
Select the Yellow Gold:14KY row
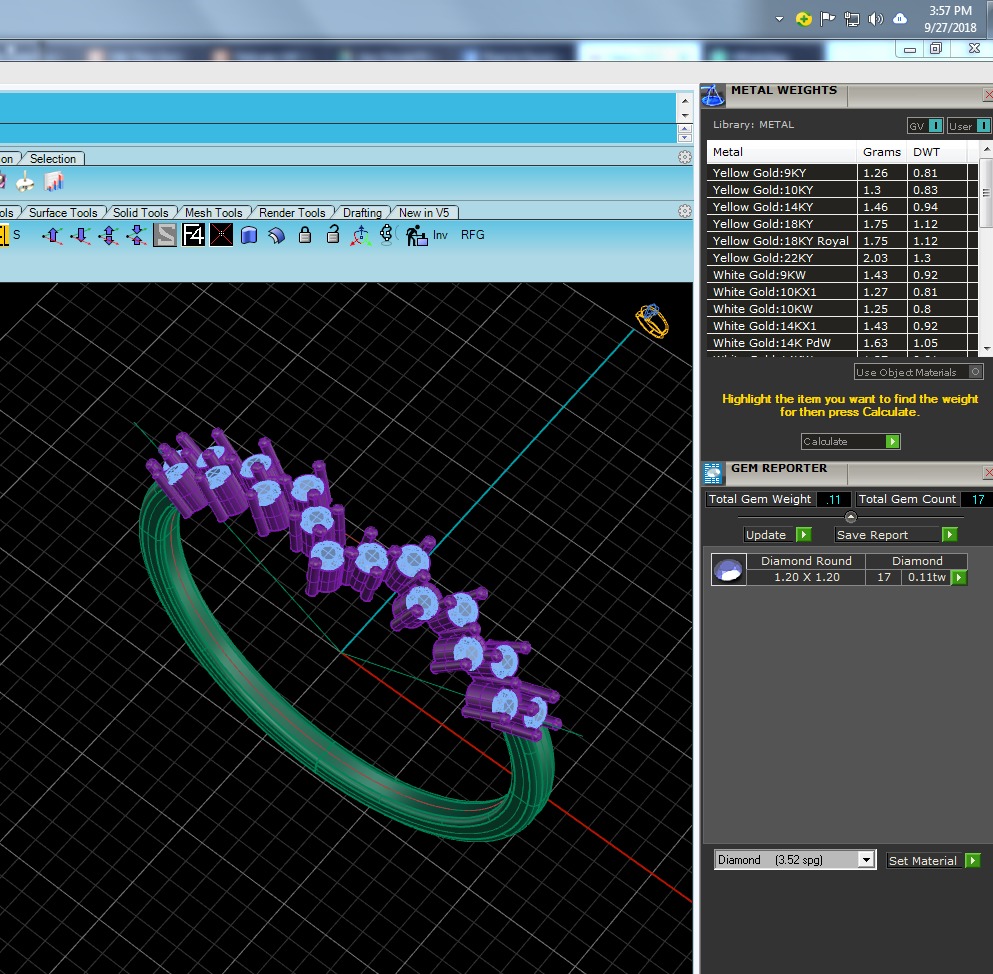click(x=842, y=206)
